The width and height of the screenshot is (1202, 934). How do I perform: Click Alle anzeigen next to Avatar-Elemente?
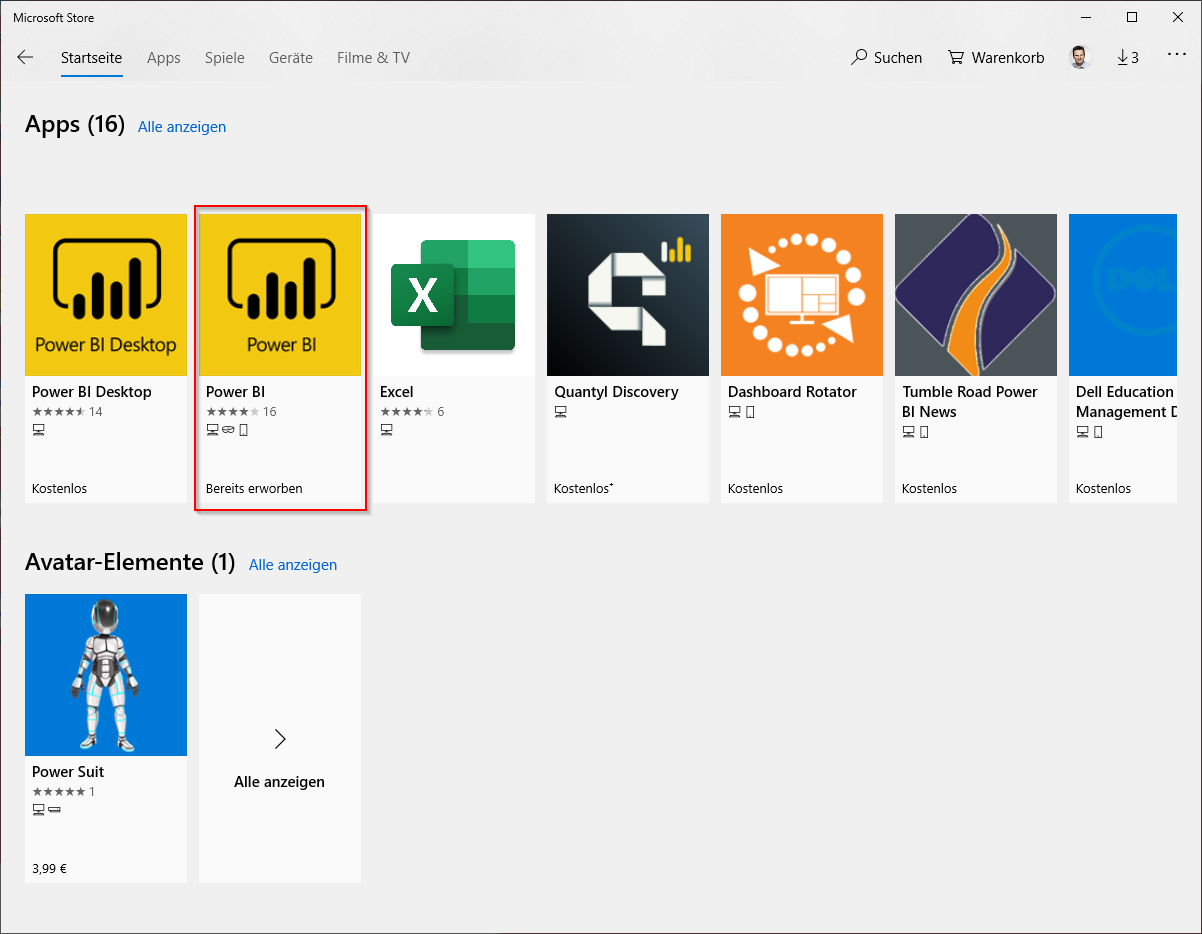pyautogui.click(x=293, y=565)
